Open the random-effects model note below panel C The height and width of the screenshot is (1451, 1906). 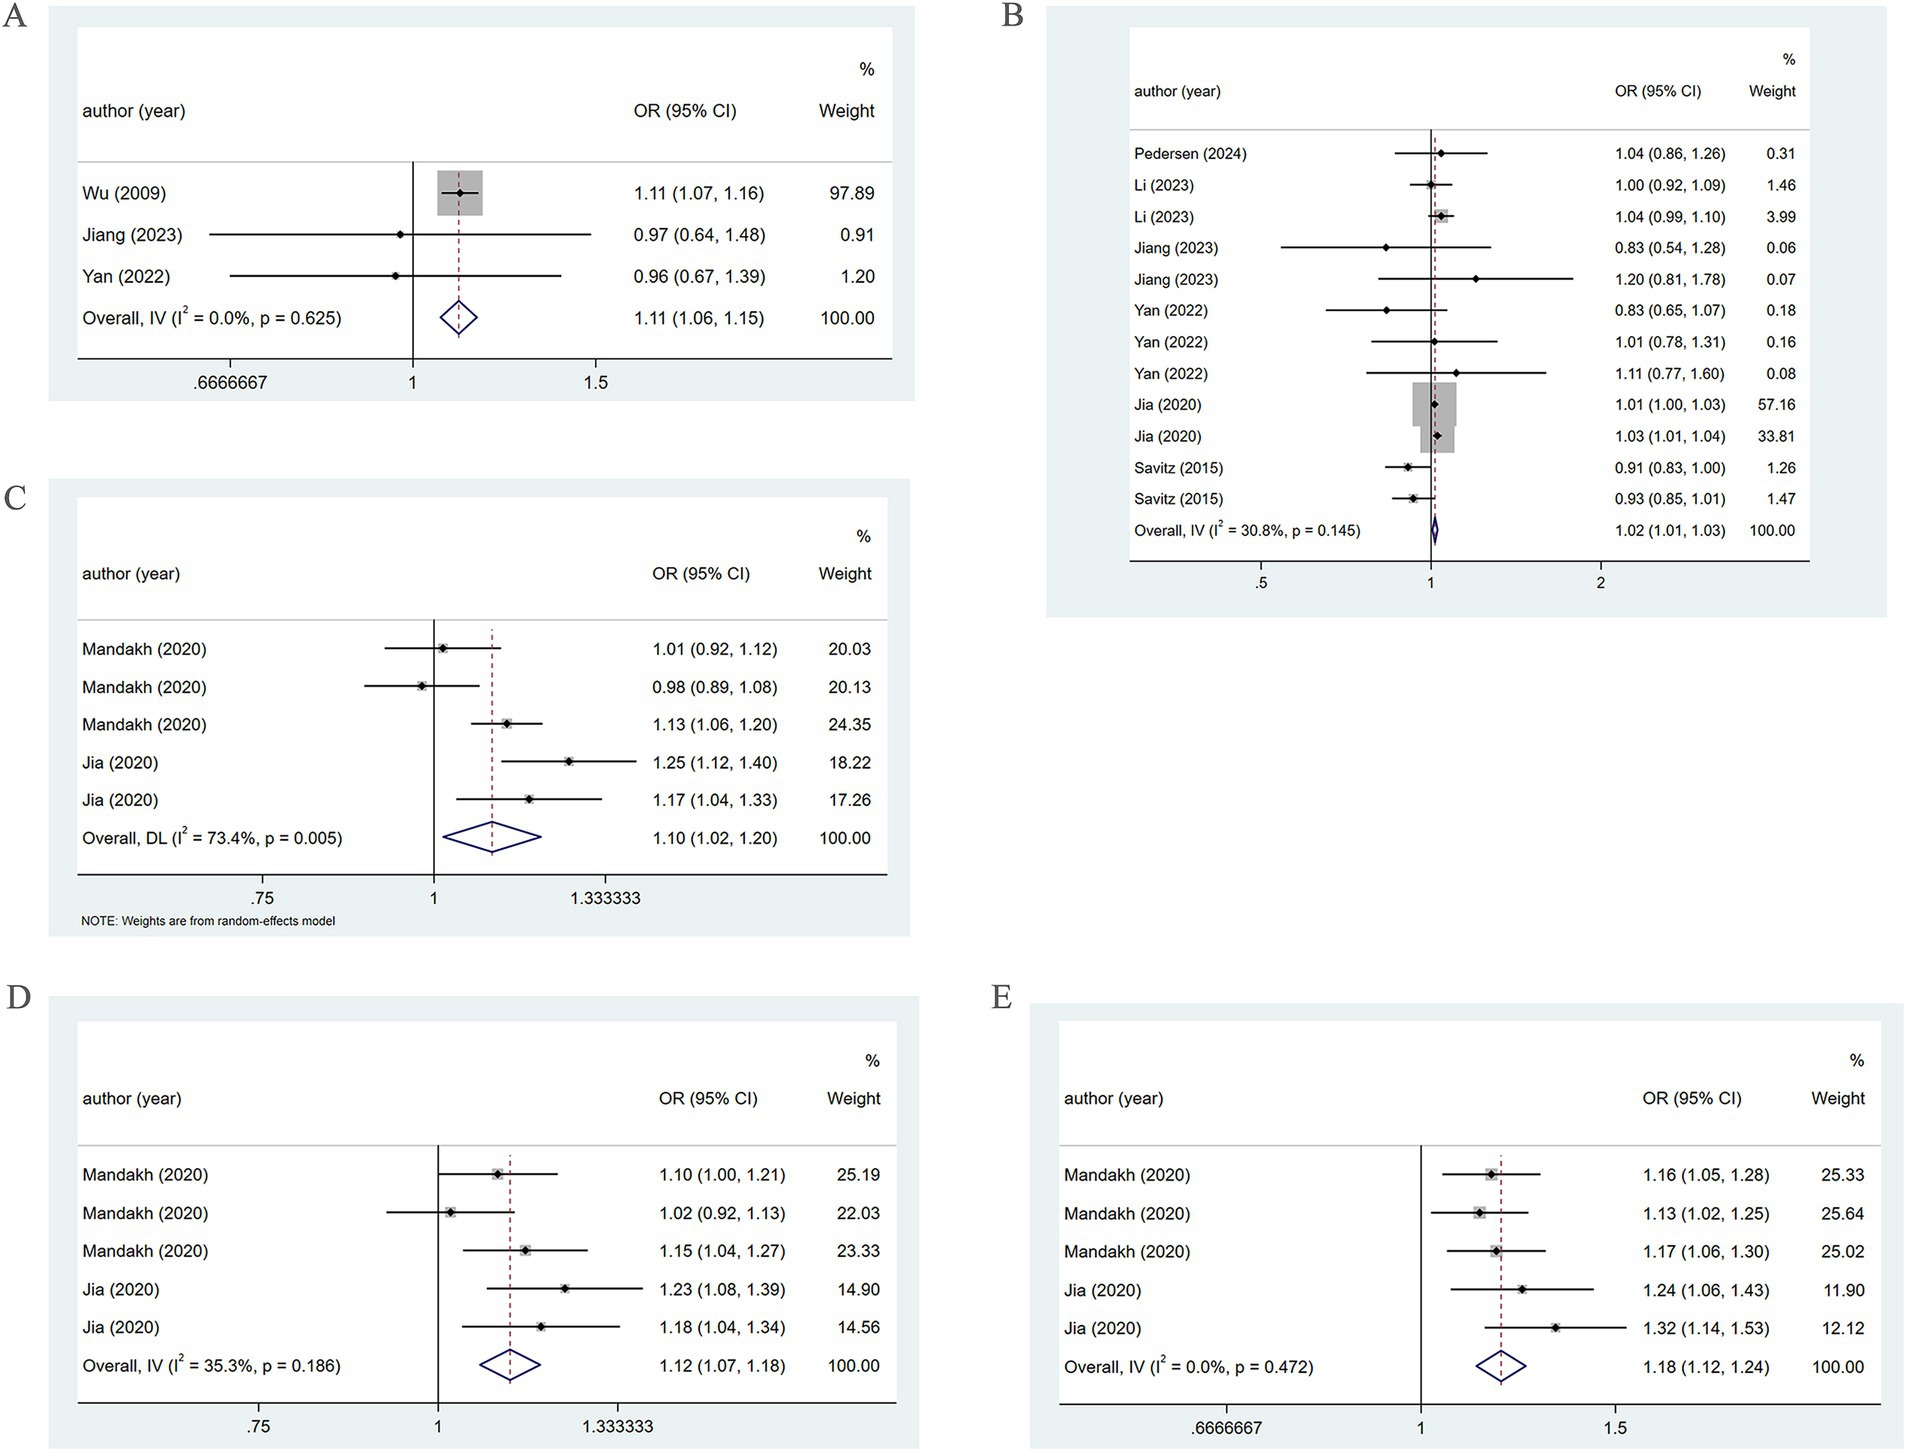pos(208,920)
